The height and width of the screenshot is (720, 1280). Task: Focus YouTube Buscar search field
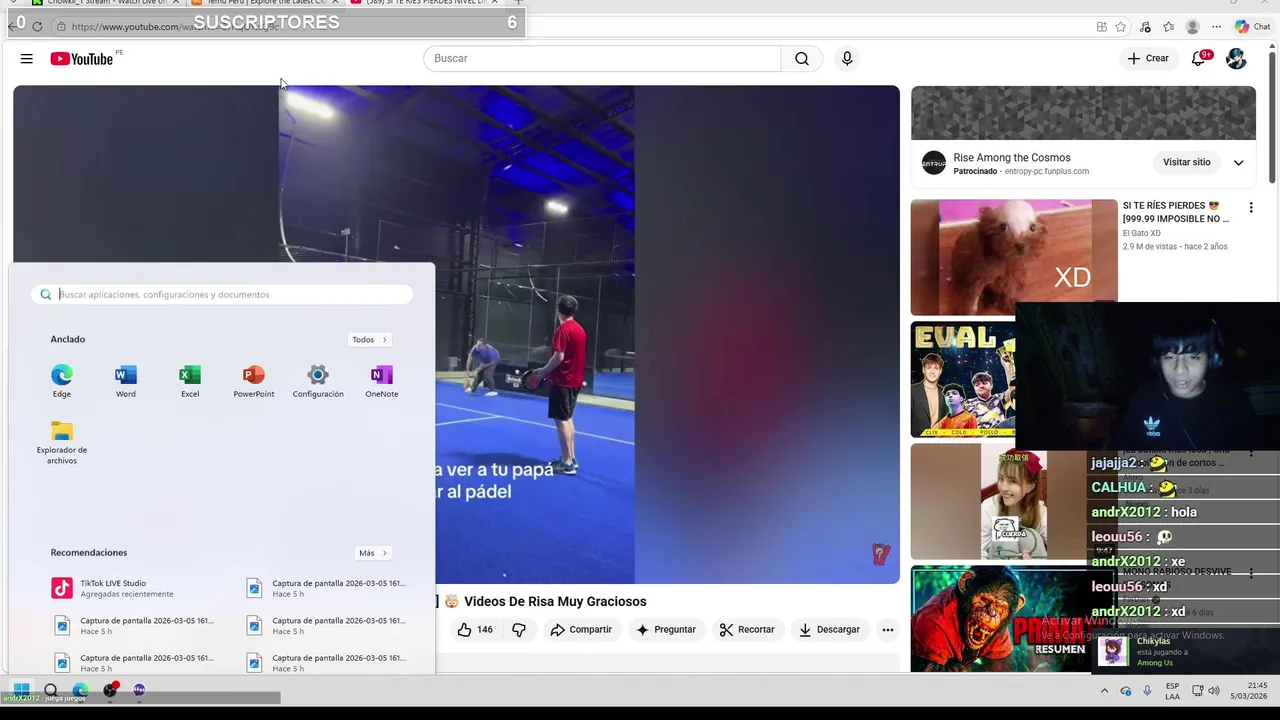click(602, 59)
